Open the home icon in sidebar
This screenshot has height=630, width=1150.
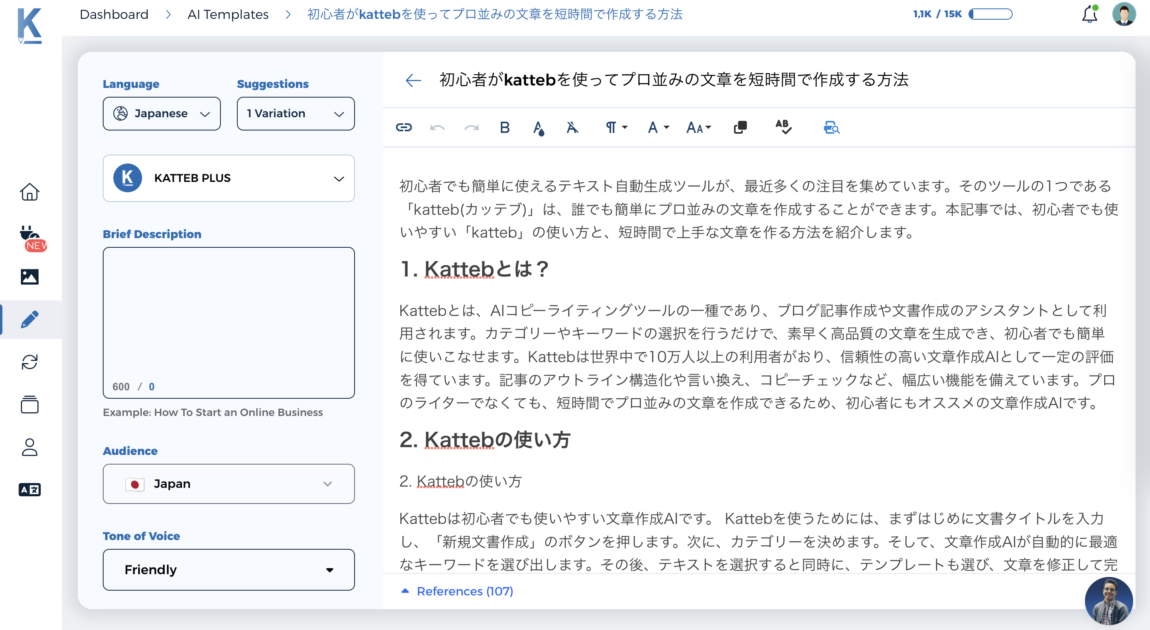click(30, 192)
